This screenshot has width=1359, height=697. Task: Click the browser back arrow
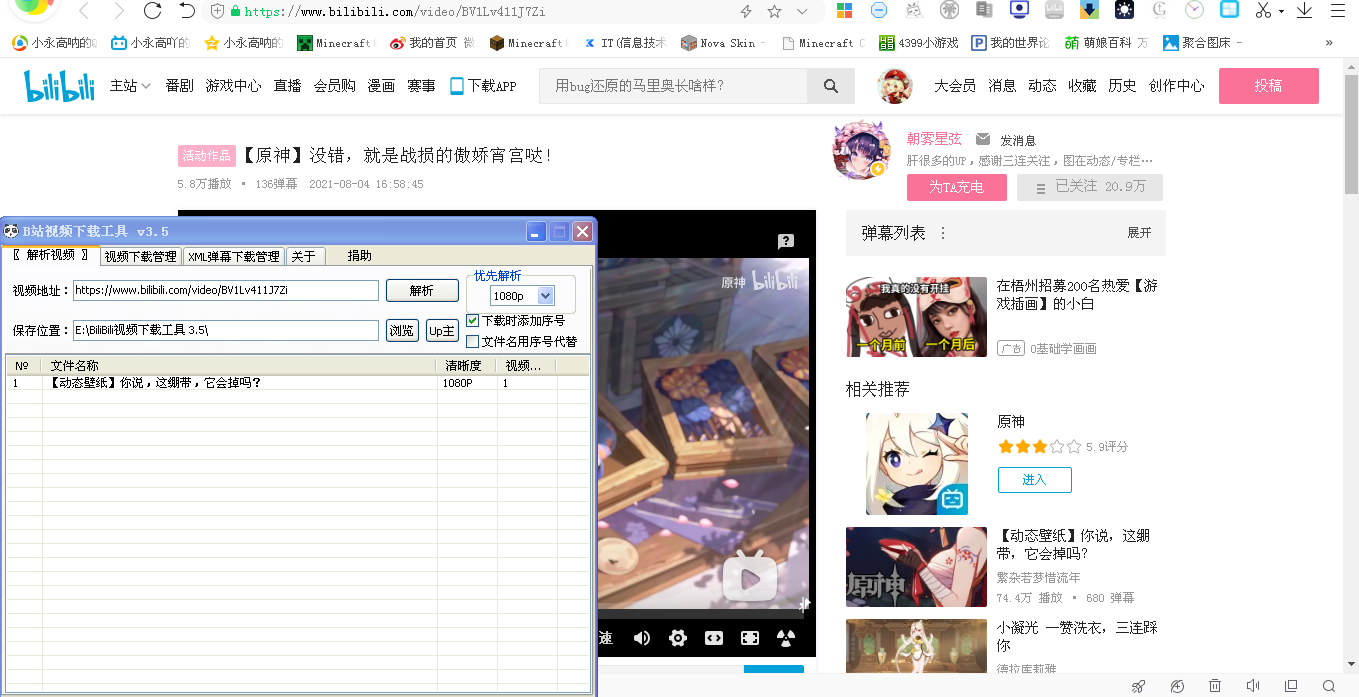84,11
